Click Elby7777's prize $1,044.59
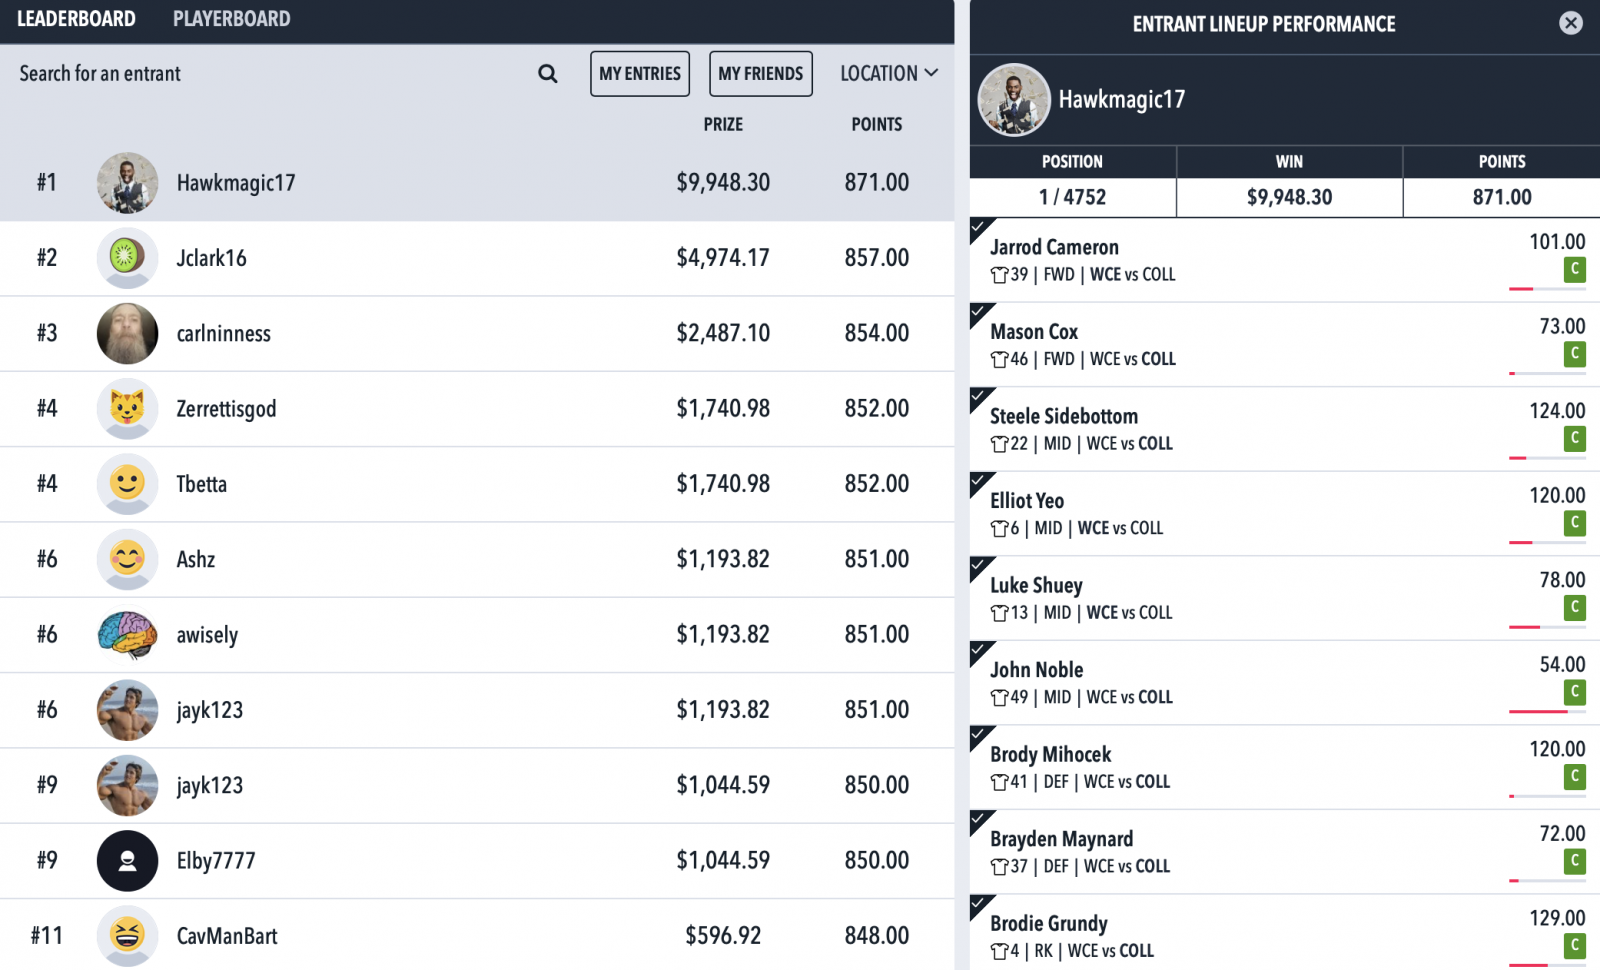1600x970 pixels. coord(723,860)
